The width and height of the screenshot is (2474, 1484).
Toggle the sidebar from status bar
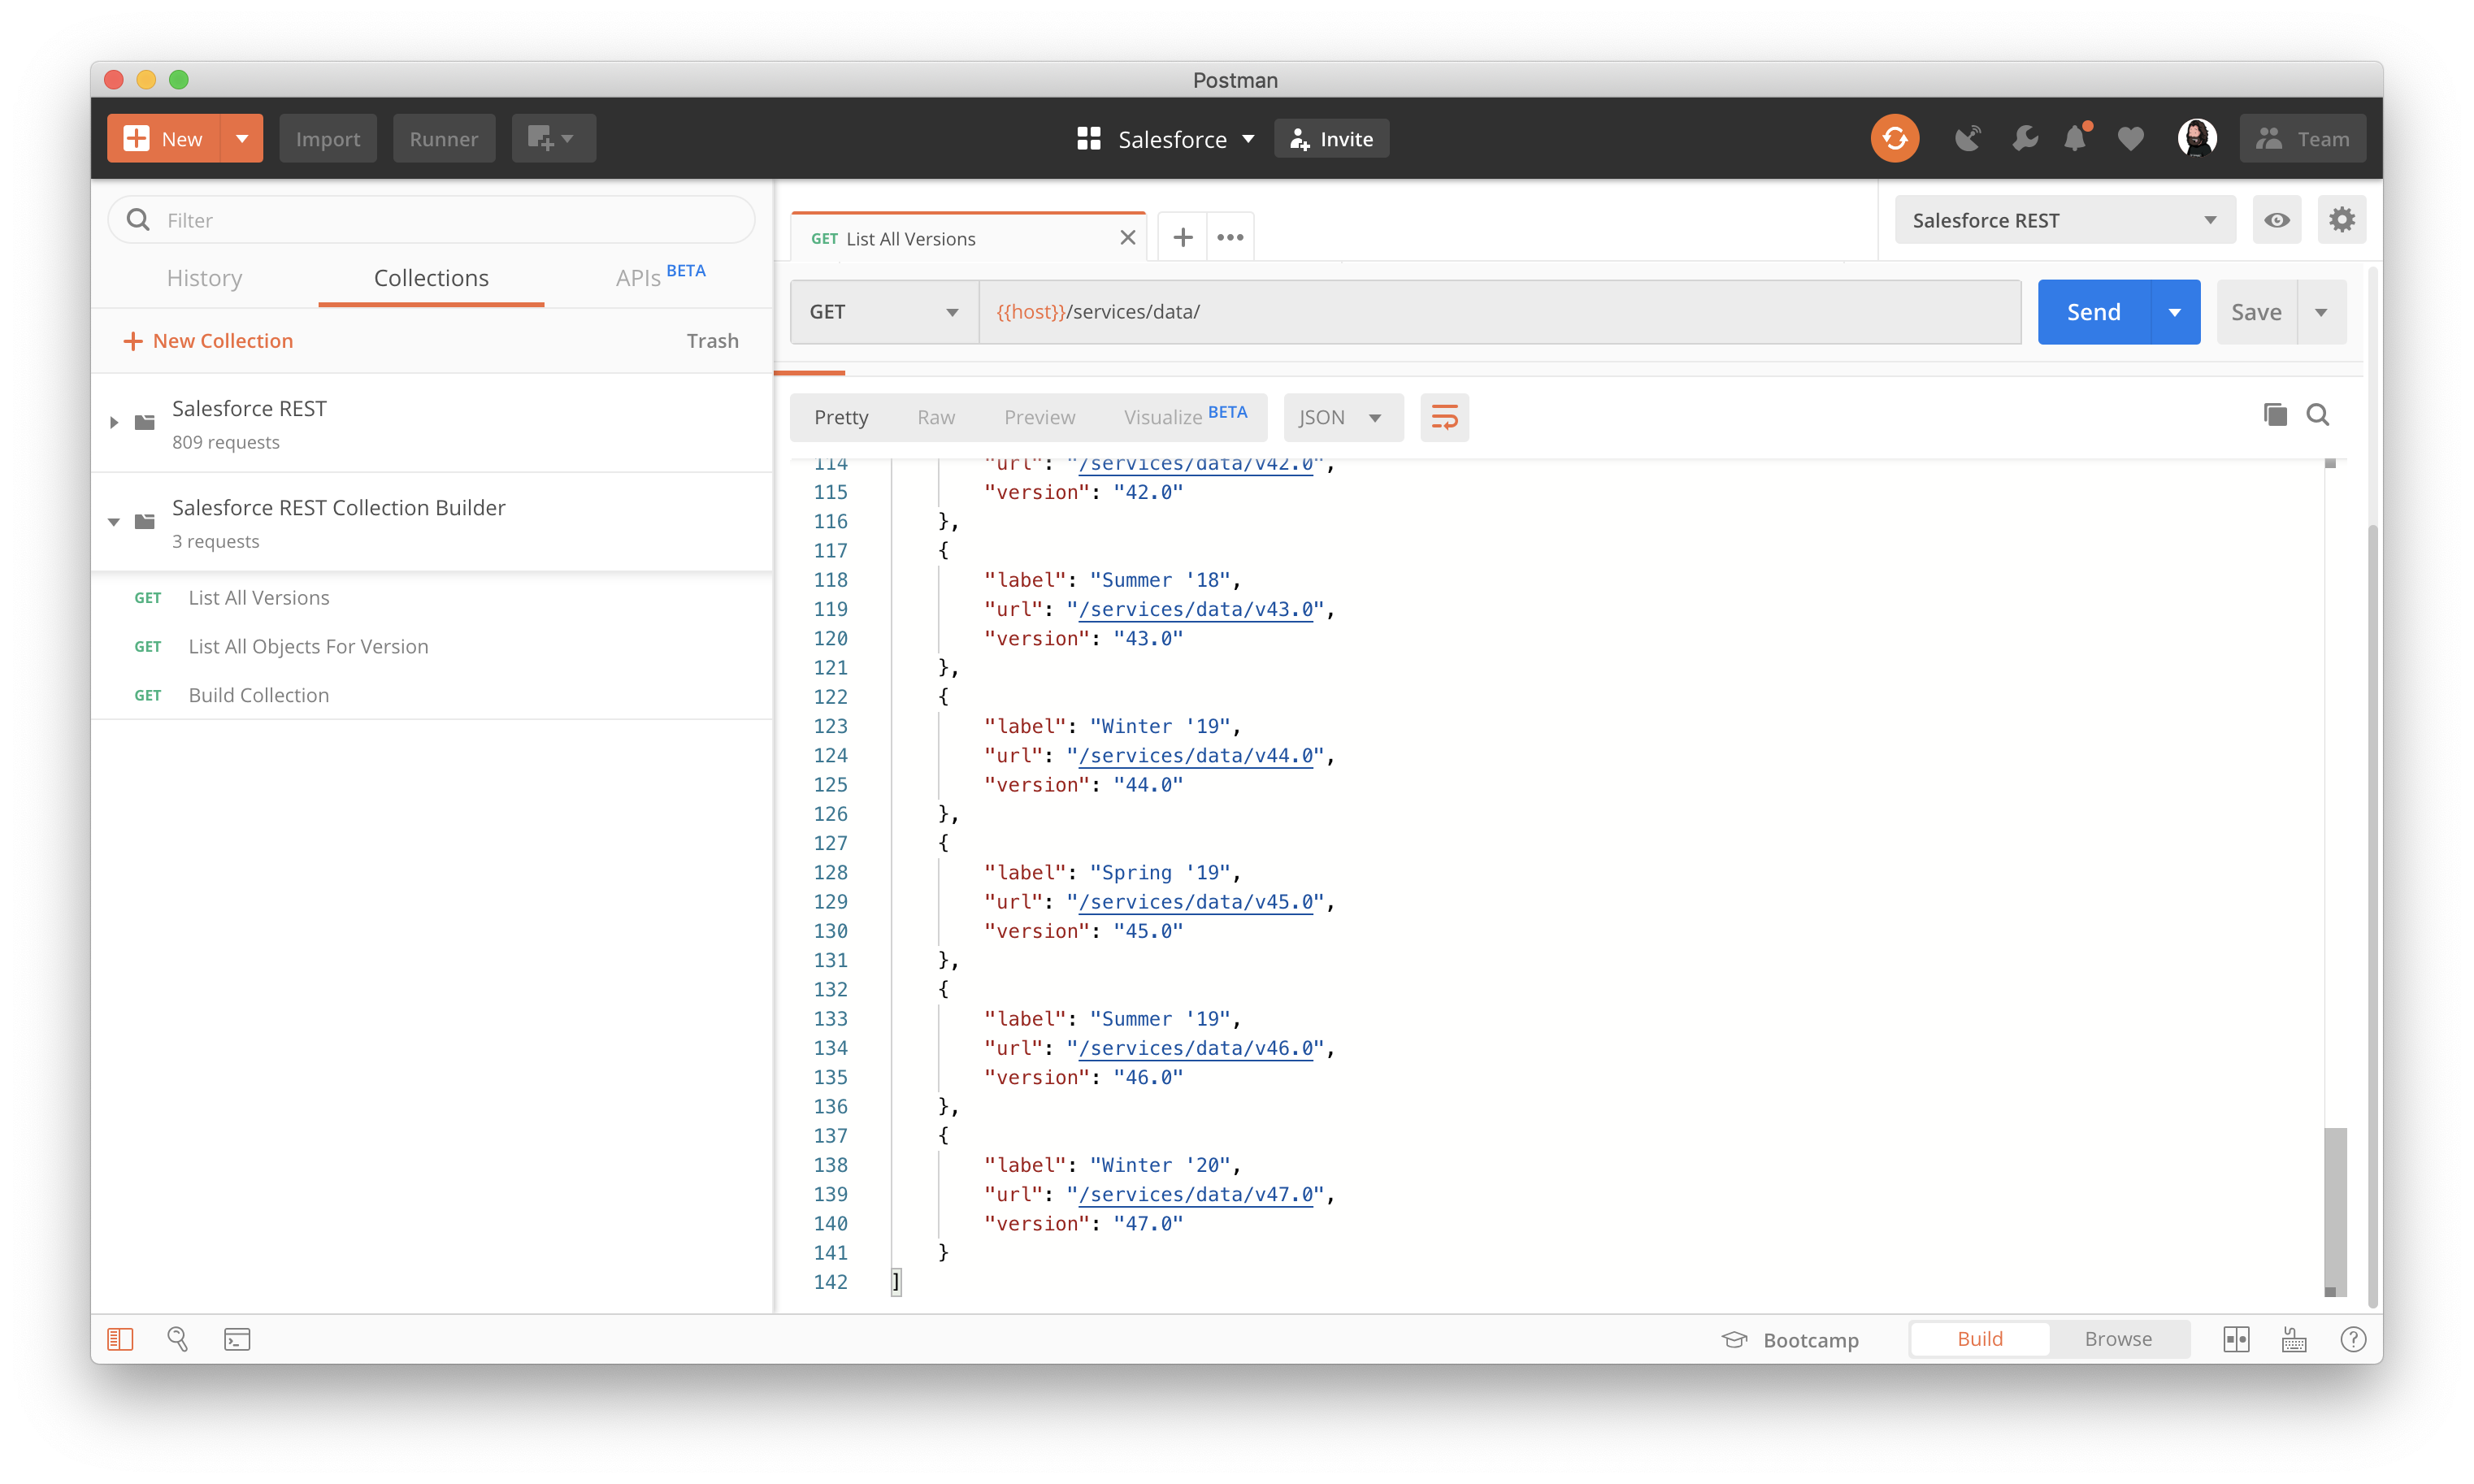coord(120,1338)
